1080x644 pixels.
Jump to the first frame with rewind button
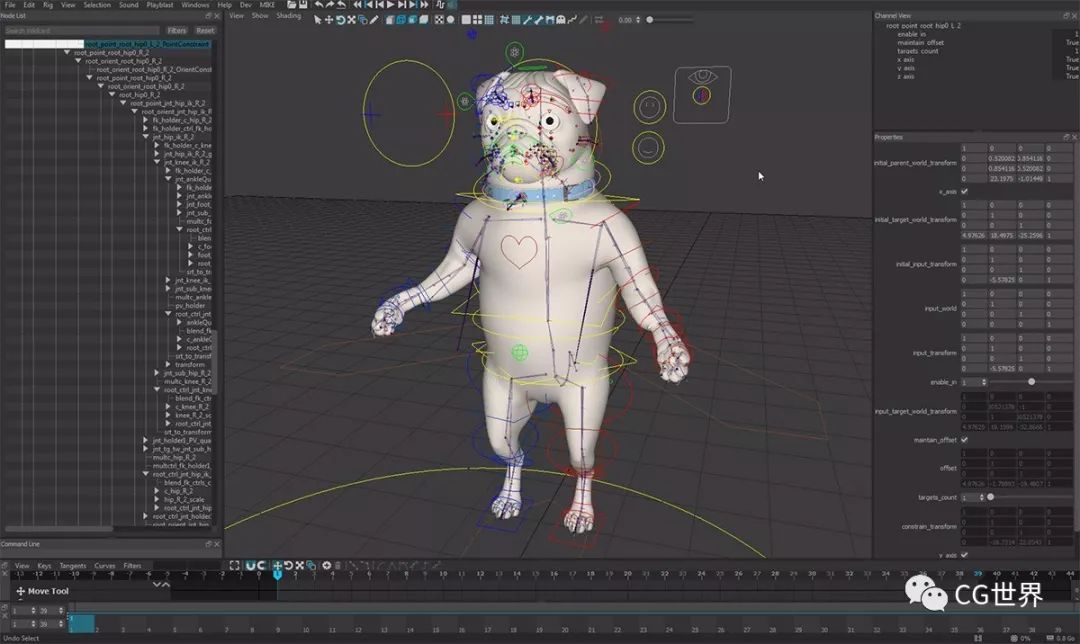pyautogui.click(x=357, y=5)
